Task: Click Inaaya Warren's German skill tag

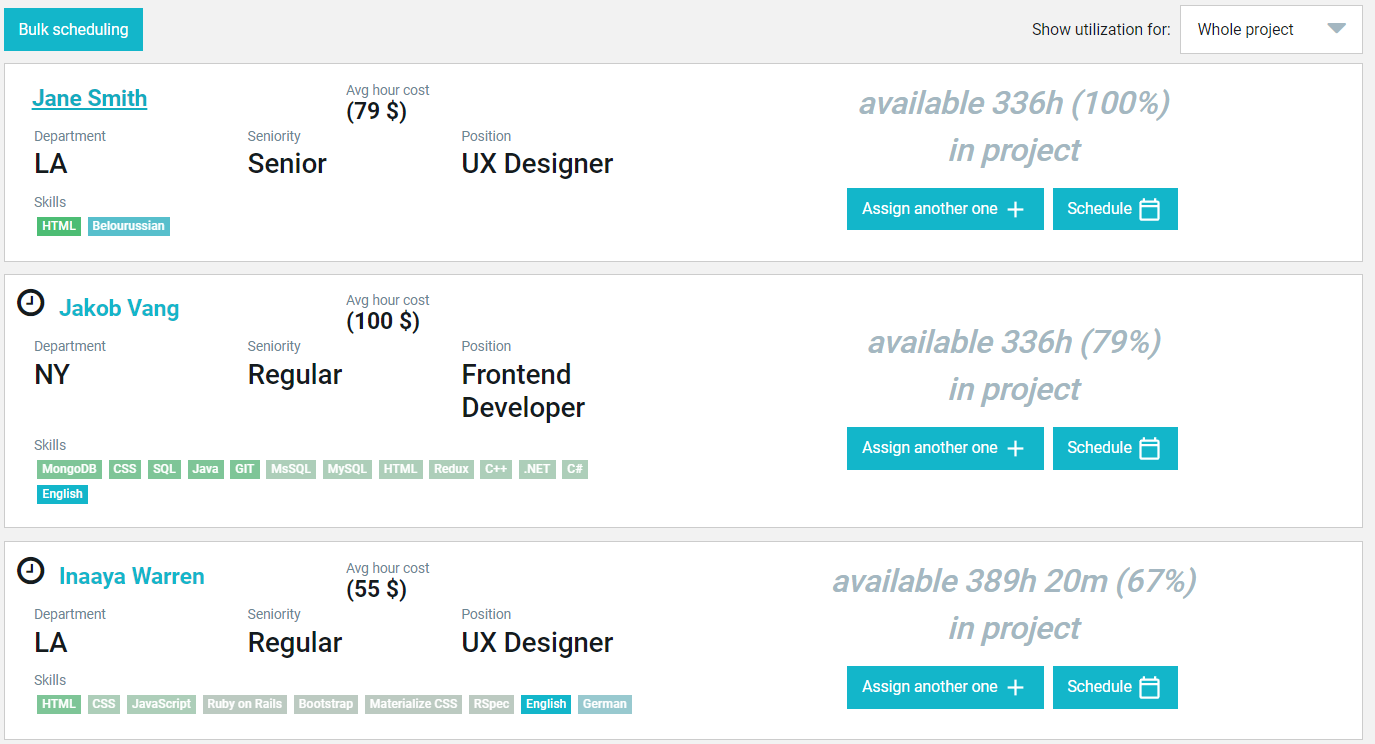Action: pos(605,704)
